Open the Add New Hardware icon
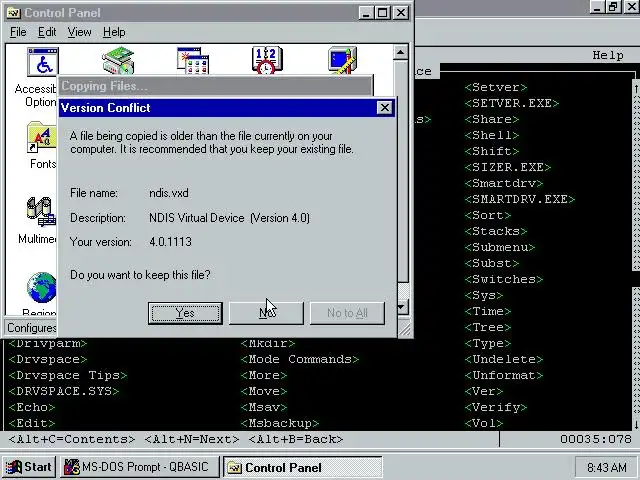 tap(118, 60)
